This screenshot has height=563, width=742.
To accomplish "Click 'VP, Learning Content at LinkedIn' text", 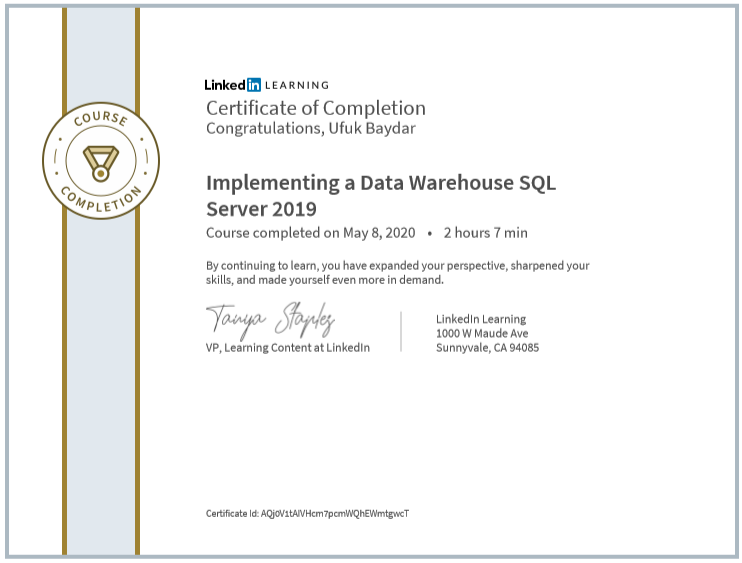I will 288,348.
